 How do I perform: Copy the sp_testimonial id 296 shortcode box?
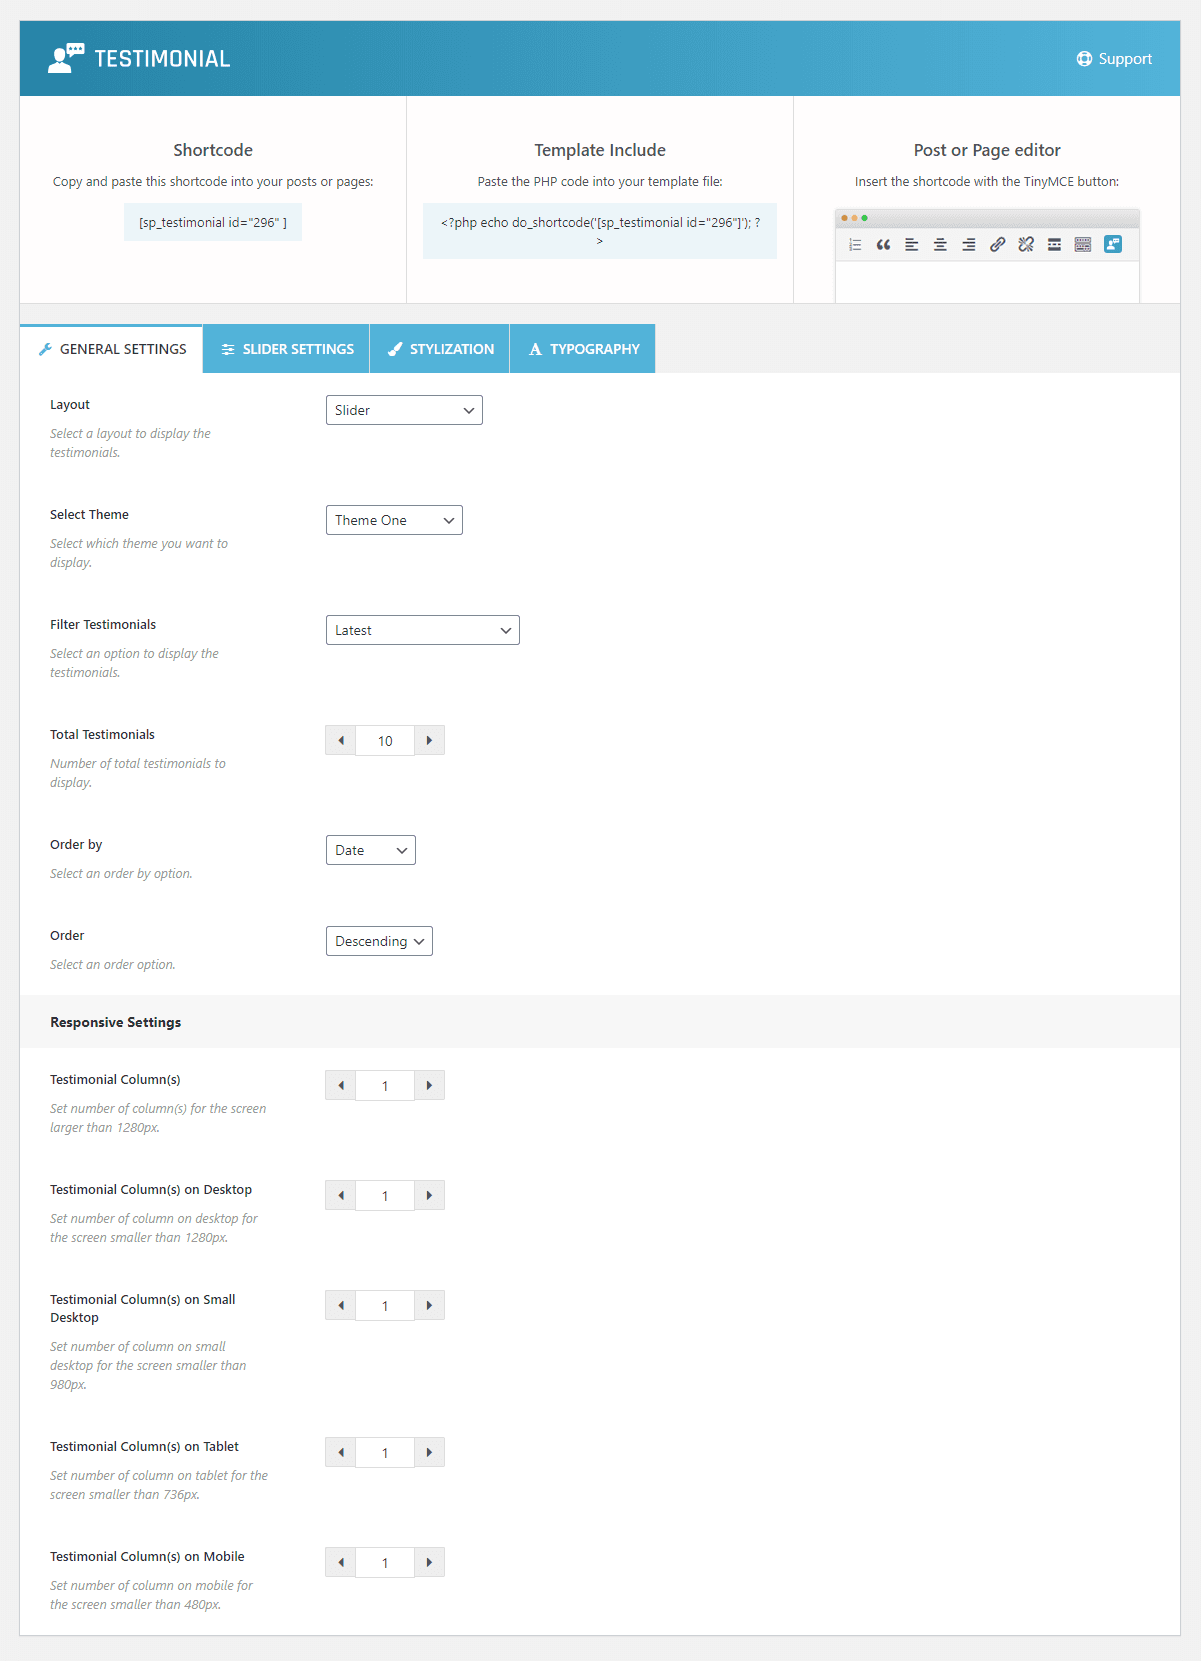(x=213, y=222)
